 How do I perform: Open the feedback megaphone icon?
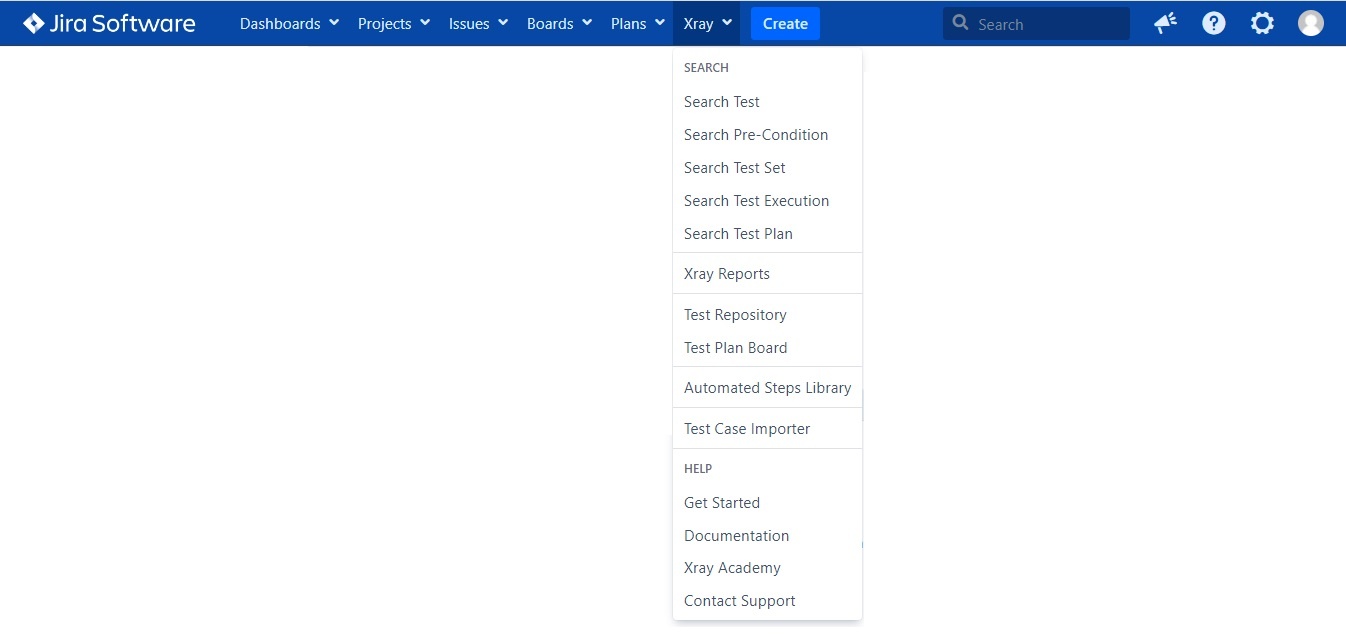[1165, 23]
